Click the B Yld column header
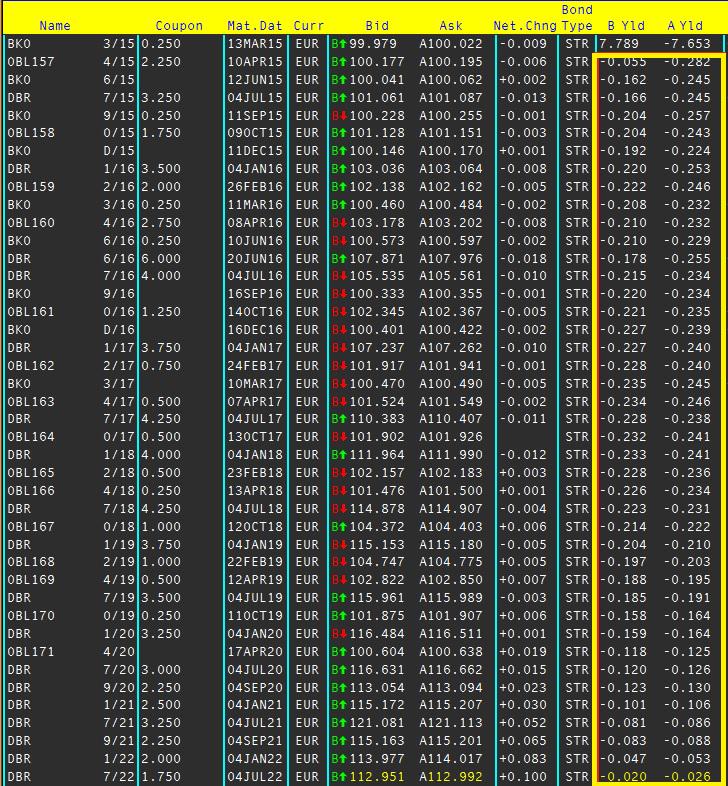728x786 pixels. 626,26
